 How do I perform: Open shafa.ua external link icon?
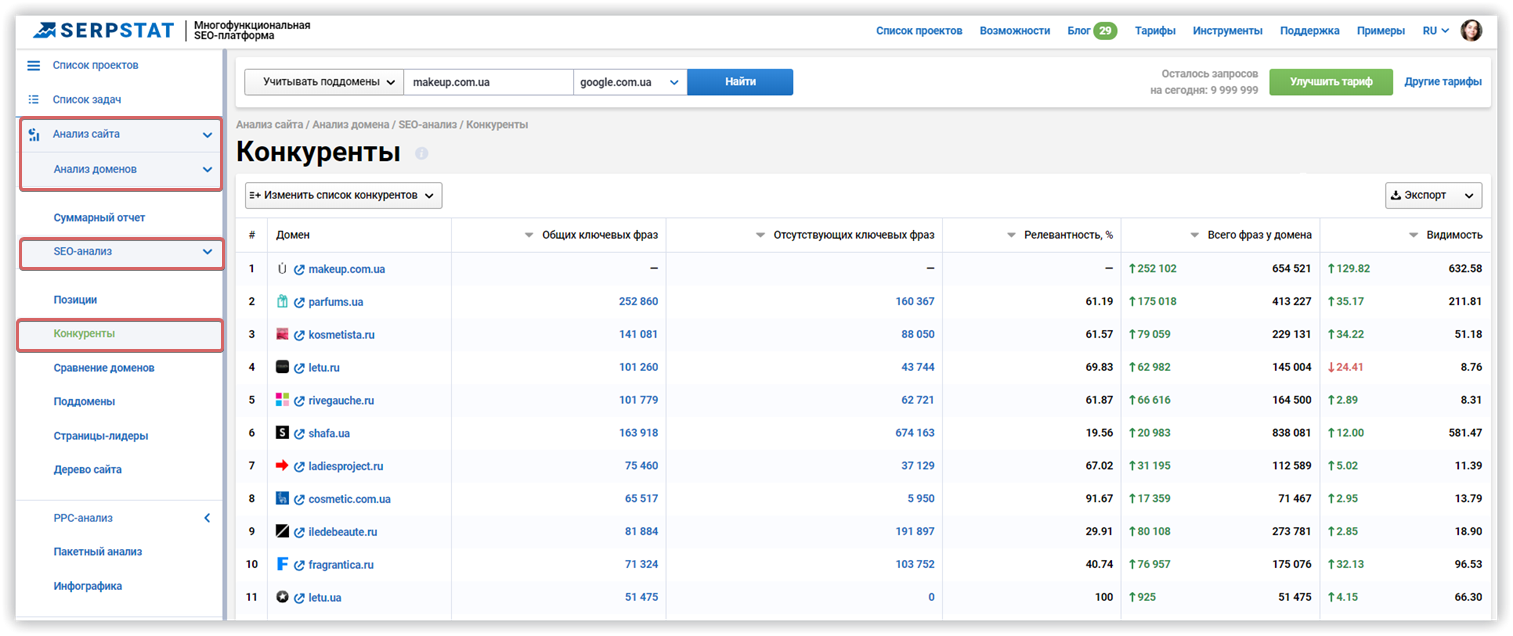click(x=299, y=434)
